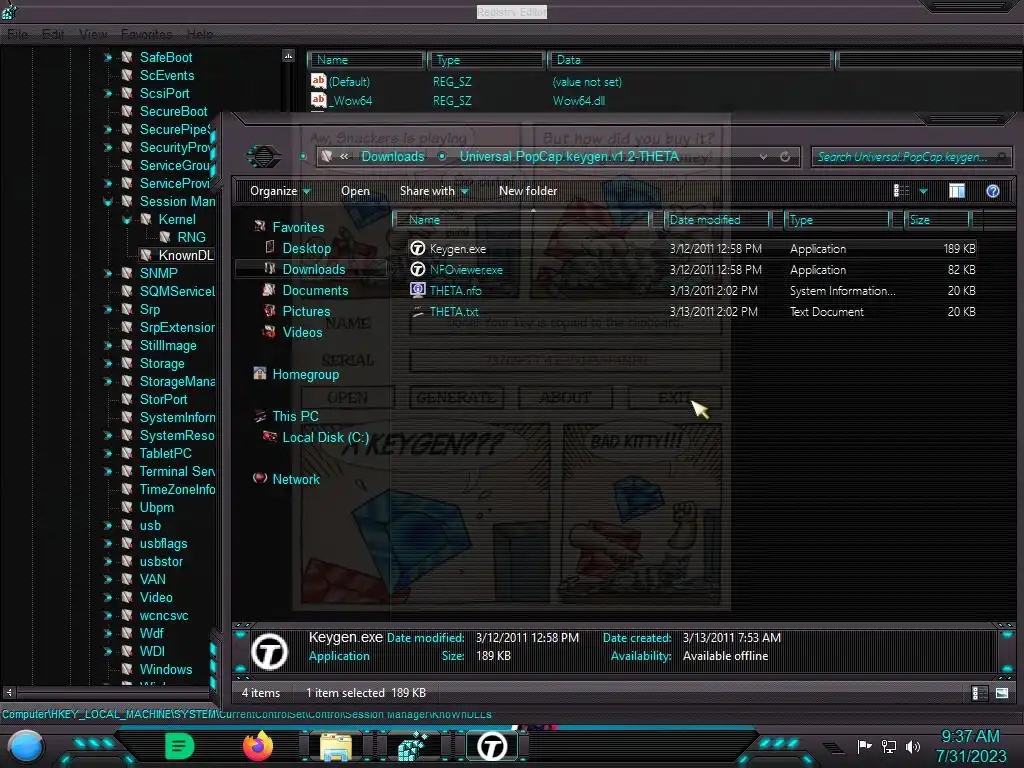1024x768 pixels.
Task: Click the Explorer back navigation button
Action: (264, 157)
